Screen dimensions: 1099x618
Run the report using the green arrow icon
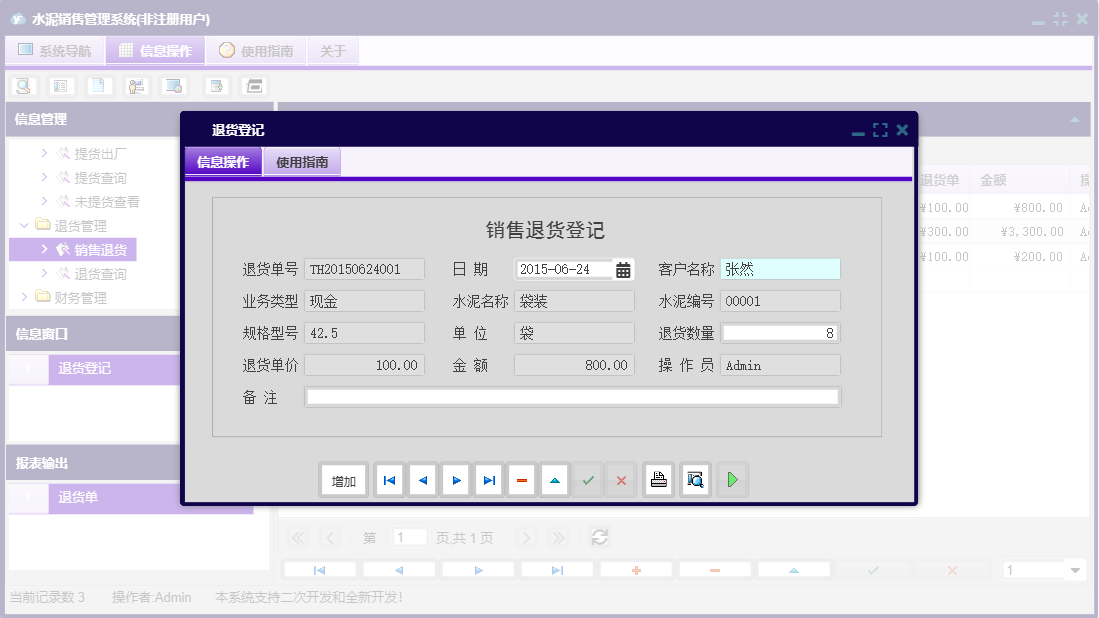pos(731,480)
